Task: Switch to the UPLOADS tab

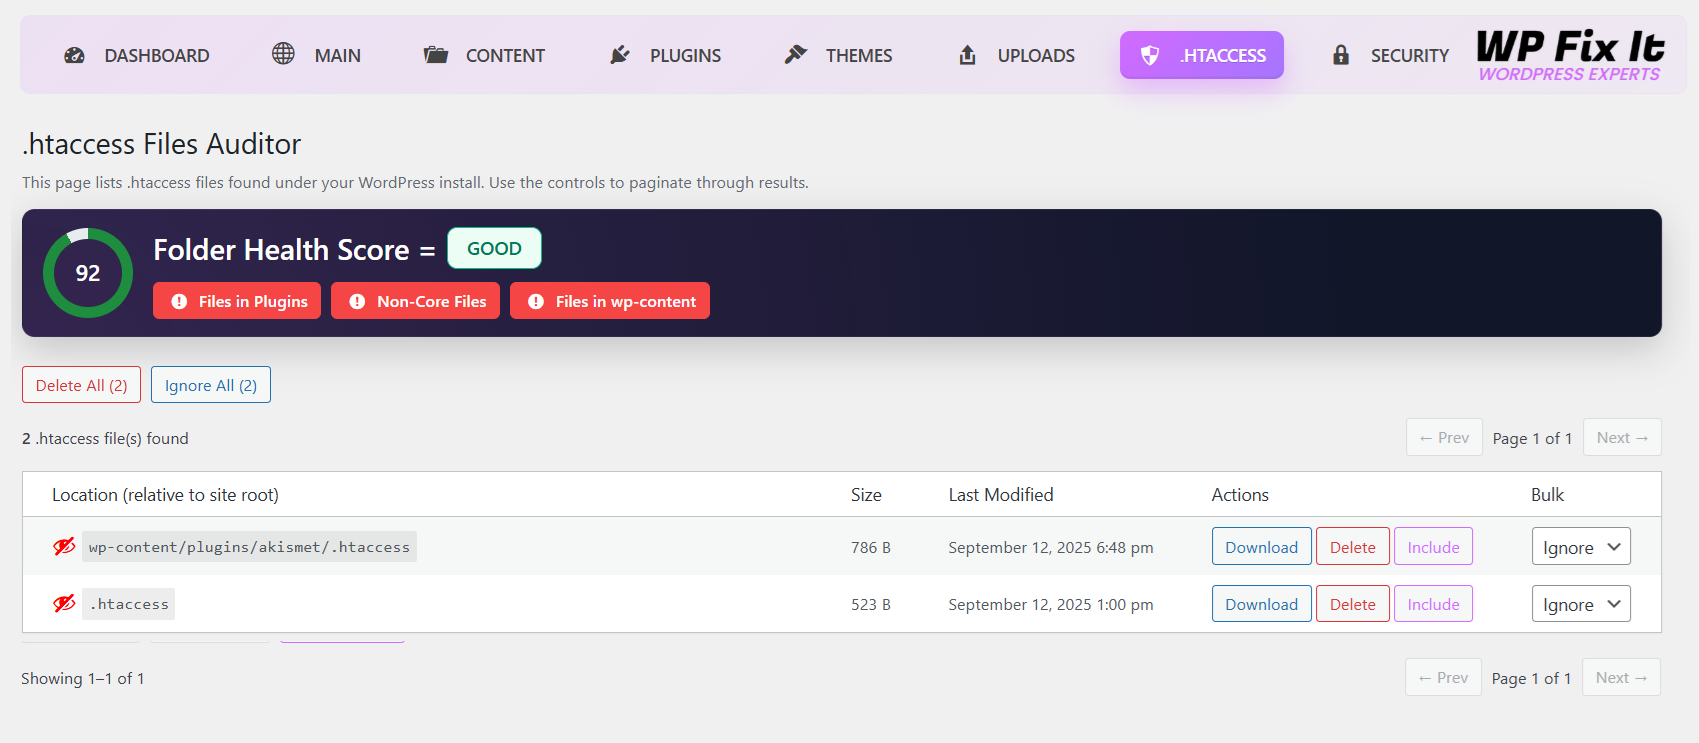Action: [x=1016, y=55]
